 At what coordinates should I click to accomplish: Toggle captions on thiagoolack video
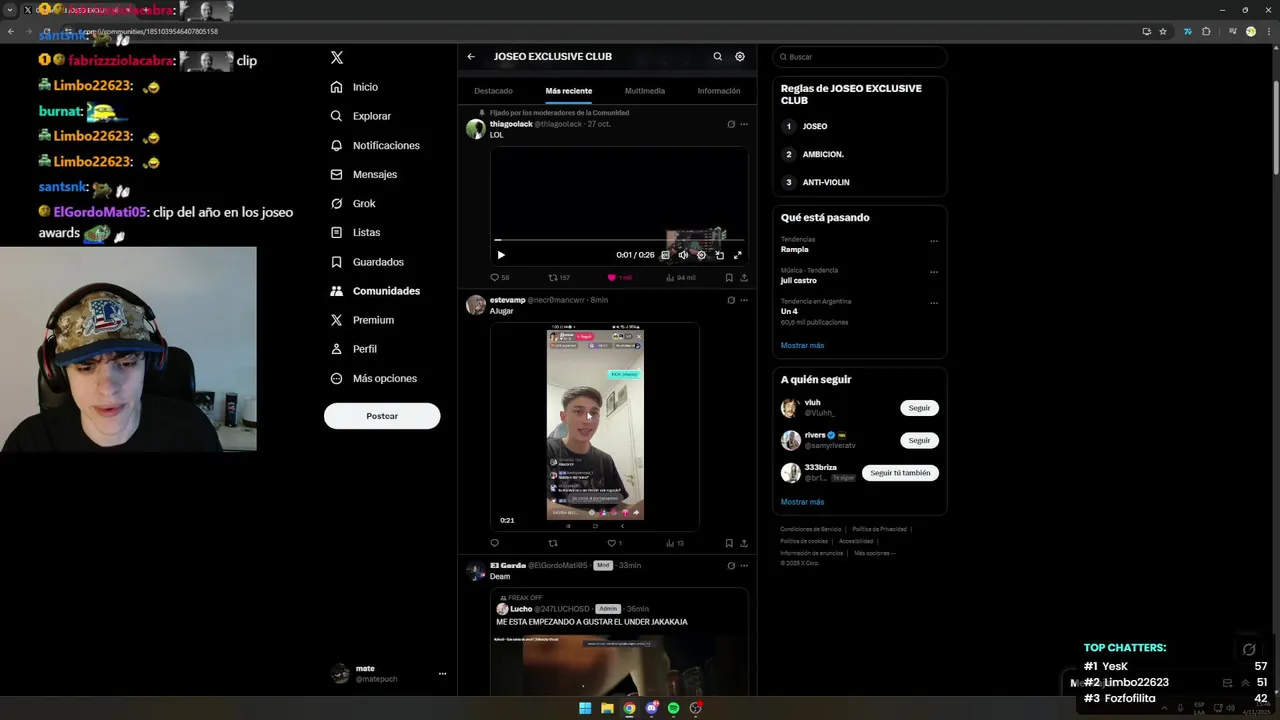click(665, 255)
